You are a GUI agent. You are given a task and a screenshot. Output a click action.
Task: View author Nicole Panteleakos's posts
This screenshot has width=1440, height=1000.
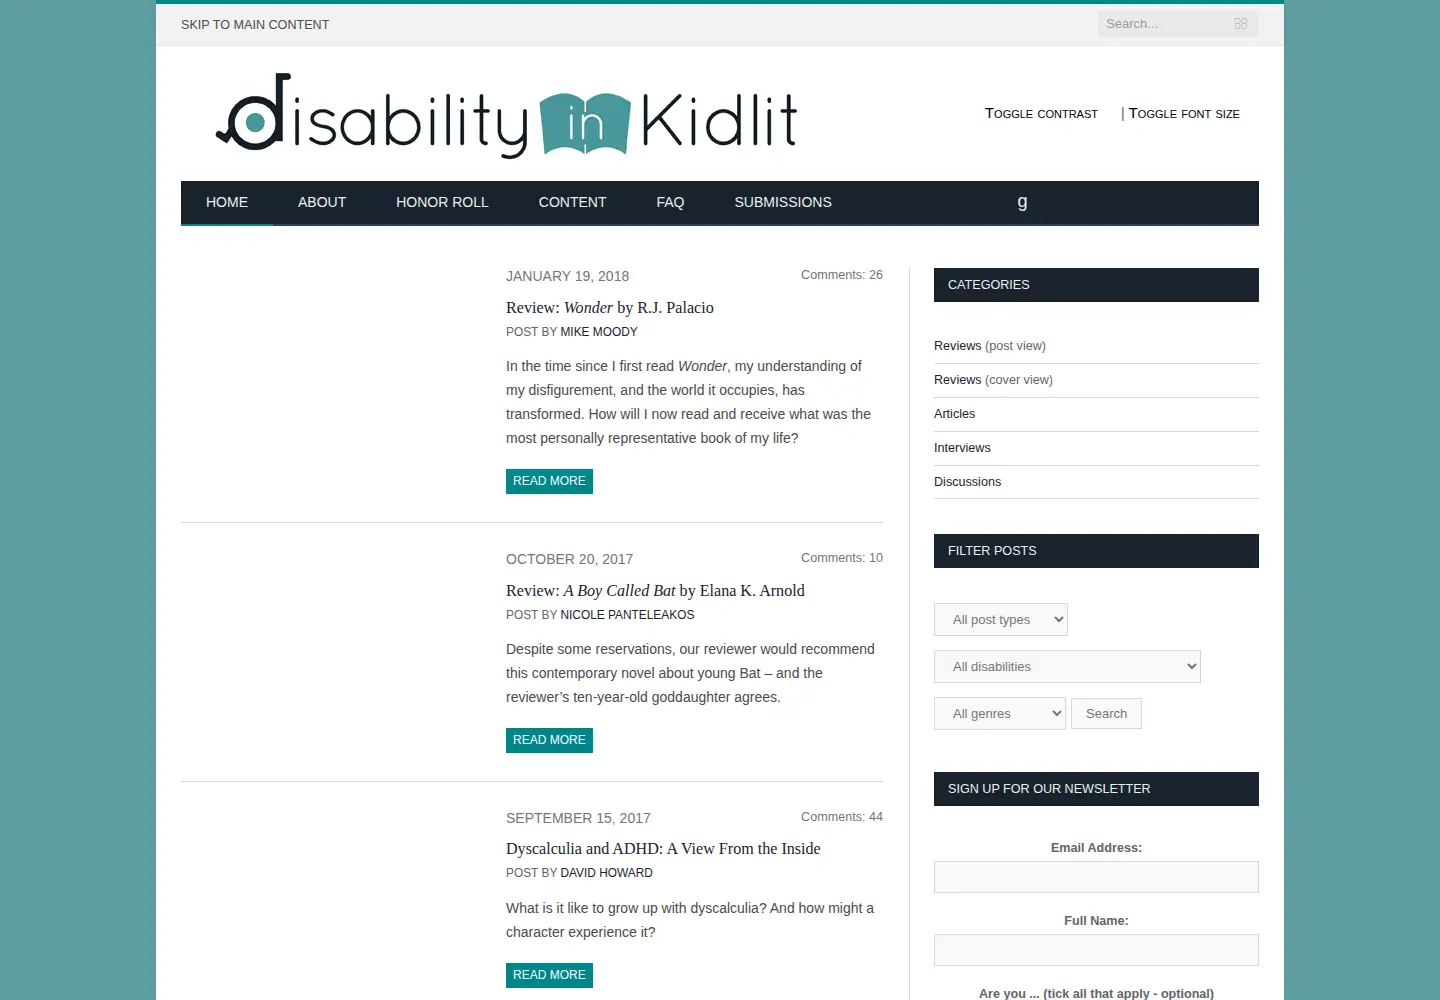[x=627, y=615]
